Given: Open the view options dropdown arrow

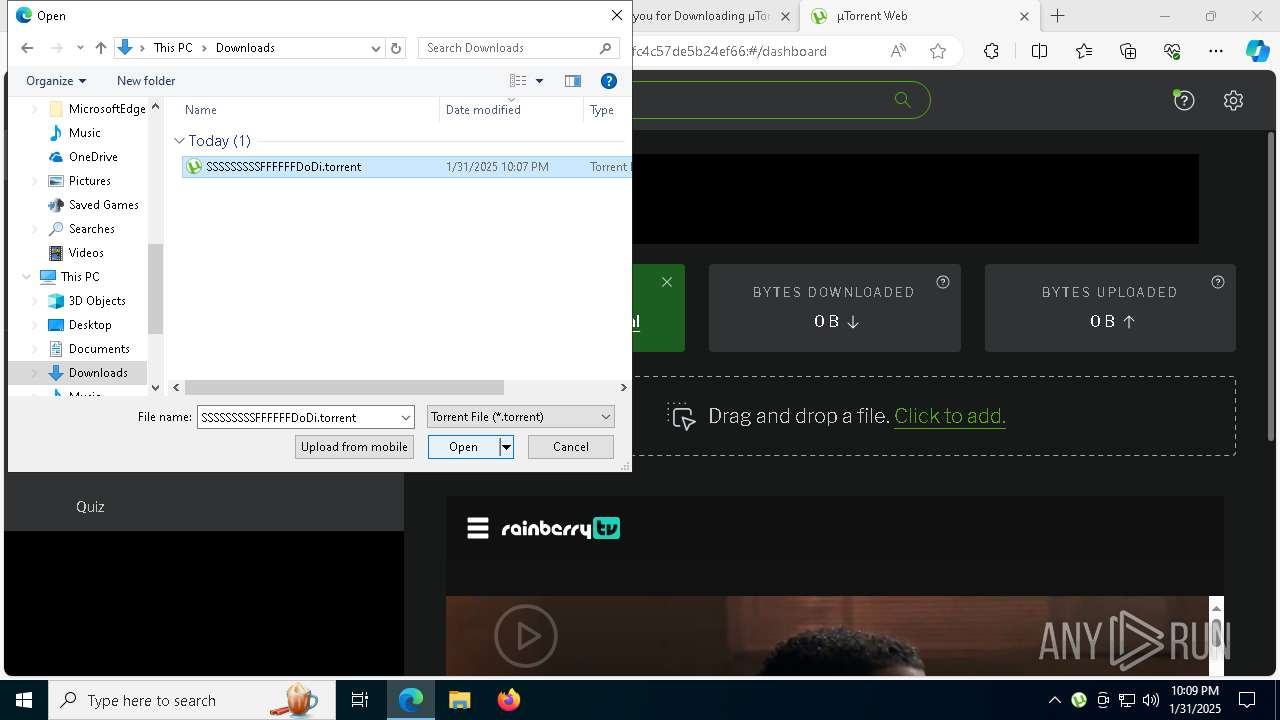Looking at the screenshot, I should pos(539,81).
